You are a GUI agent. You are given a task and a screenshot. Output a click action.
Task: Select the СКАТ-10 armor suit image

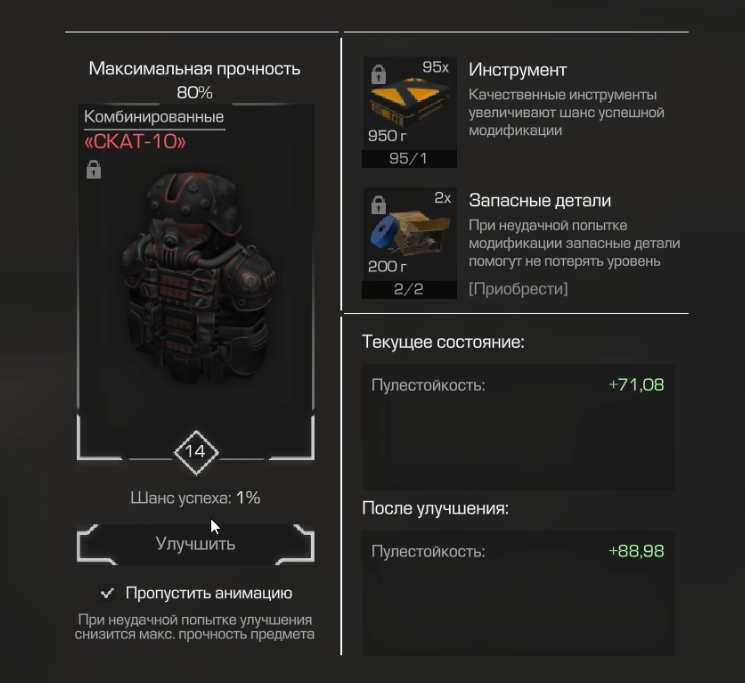click(x=199, y=277)
